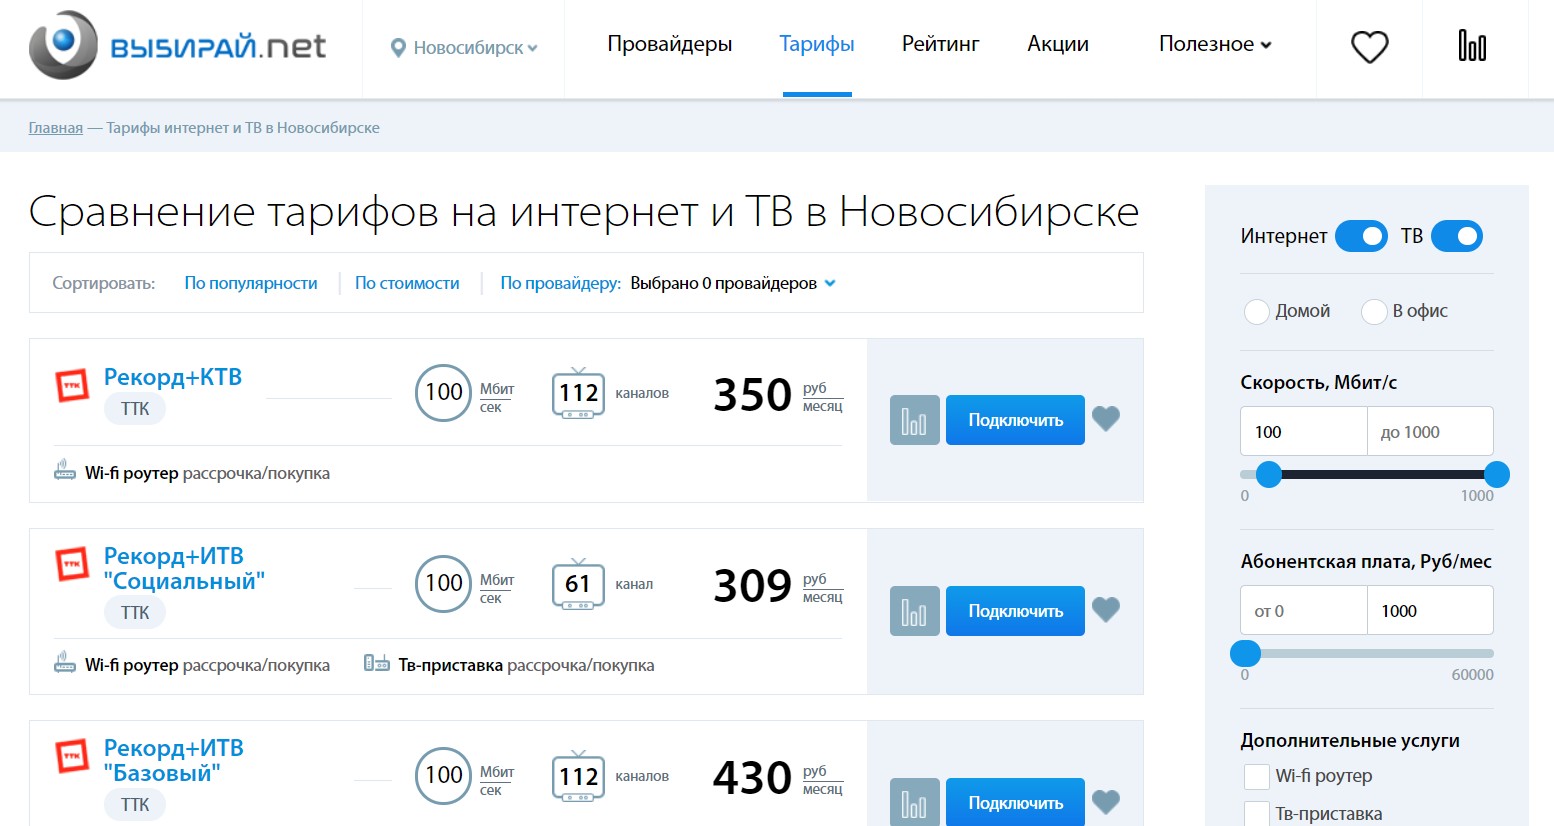Image resolution: width=1554 pixels, height=826 pixels.
Task: Add Рекорд+ИТВ "Социальный" to comparison
Action: tap(914, 611)
